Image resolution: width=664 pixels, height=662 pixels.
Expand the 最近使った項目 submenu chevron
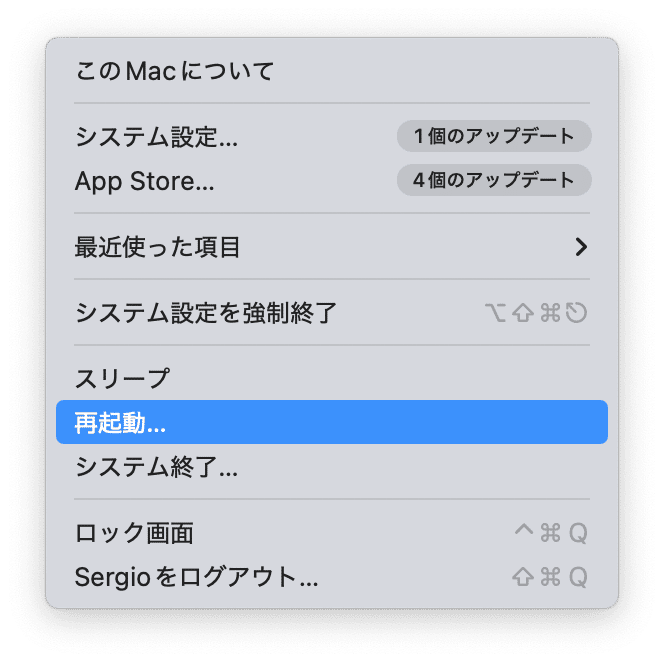click(581, 247)
